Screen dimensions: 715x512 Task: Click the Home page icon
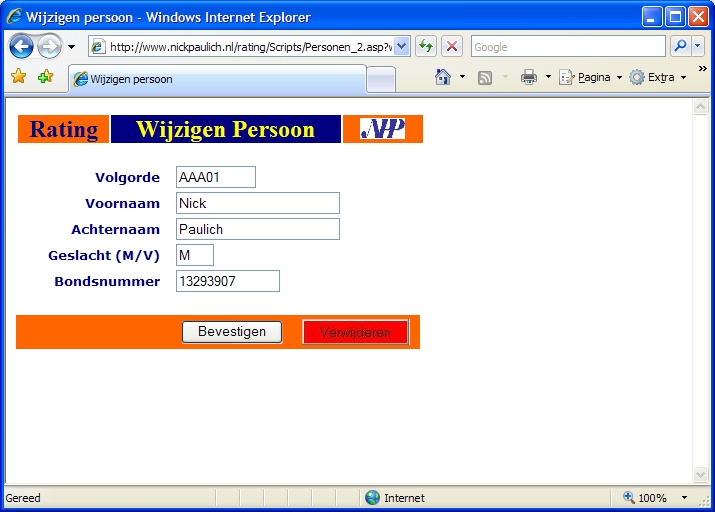click(x=443, y=78)
